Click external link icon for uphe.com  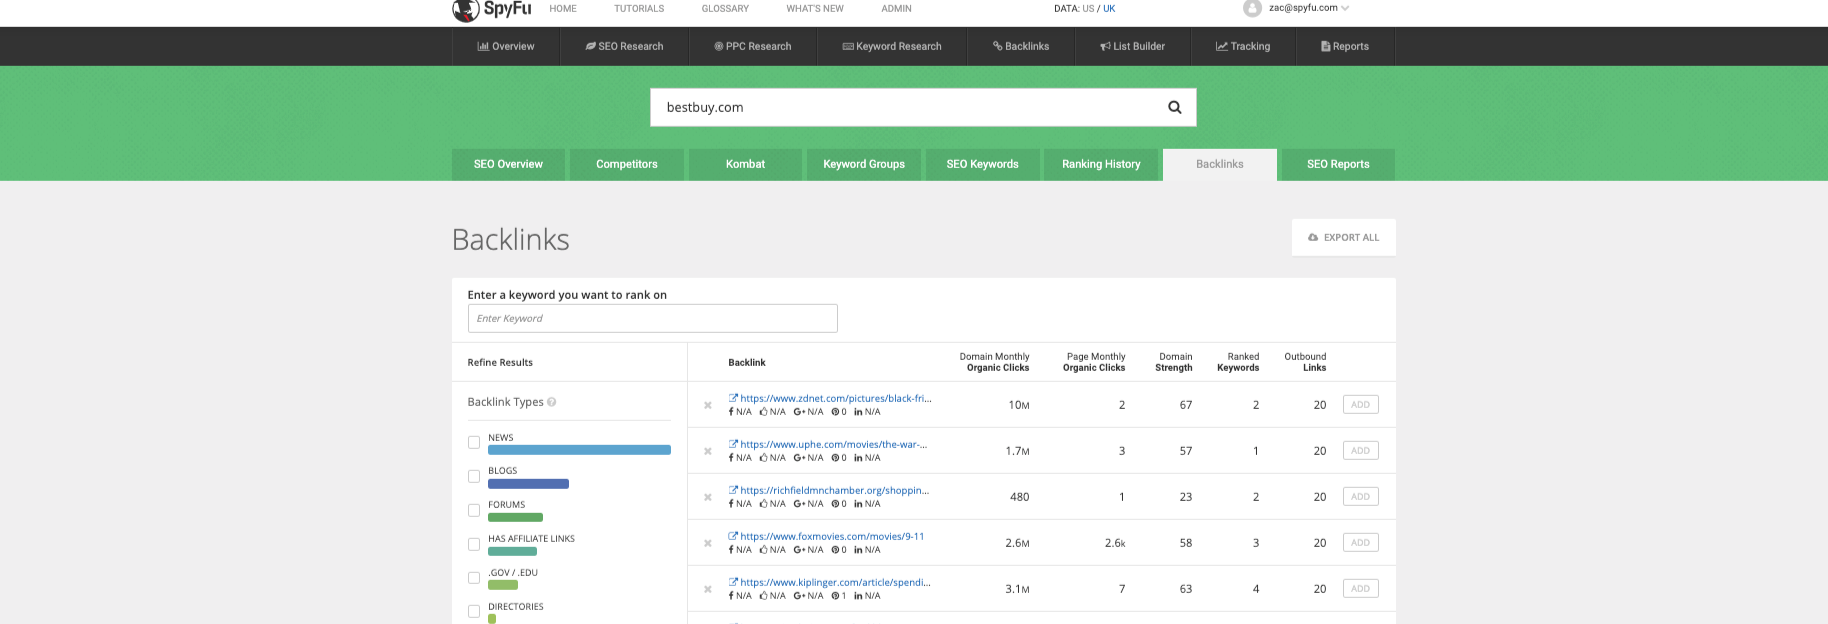pos(733,444)
